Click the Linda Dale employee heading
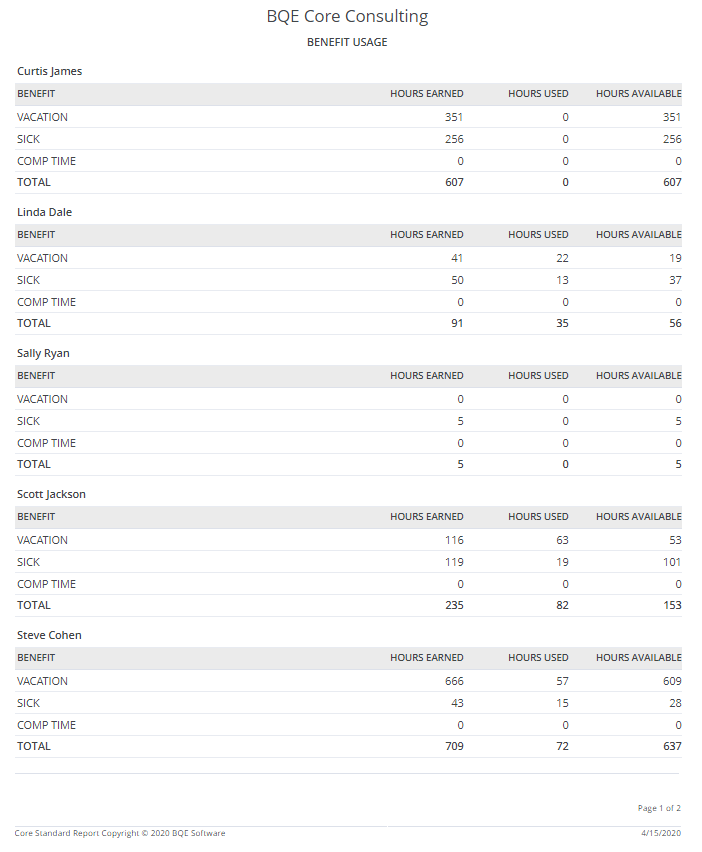 tap(45, 212)
